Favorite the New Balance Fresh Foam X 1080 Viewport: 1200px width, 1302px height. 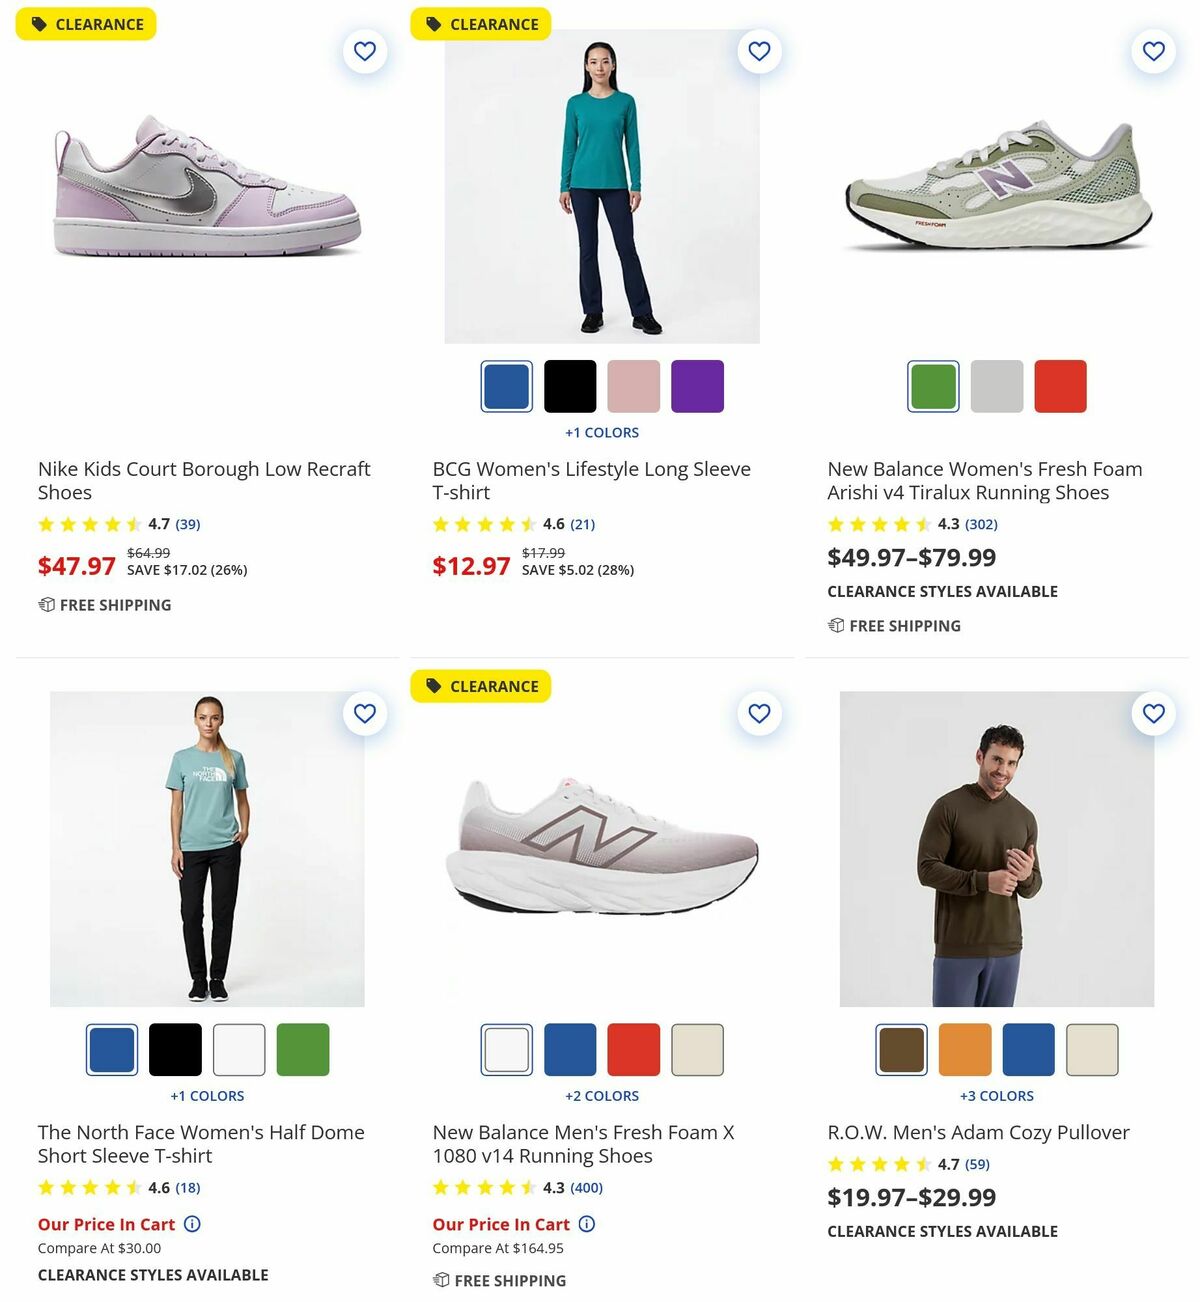click(x=759, y=714)
